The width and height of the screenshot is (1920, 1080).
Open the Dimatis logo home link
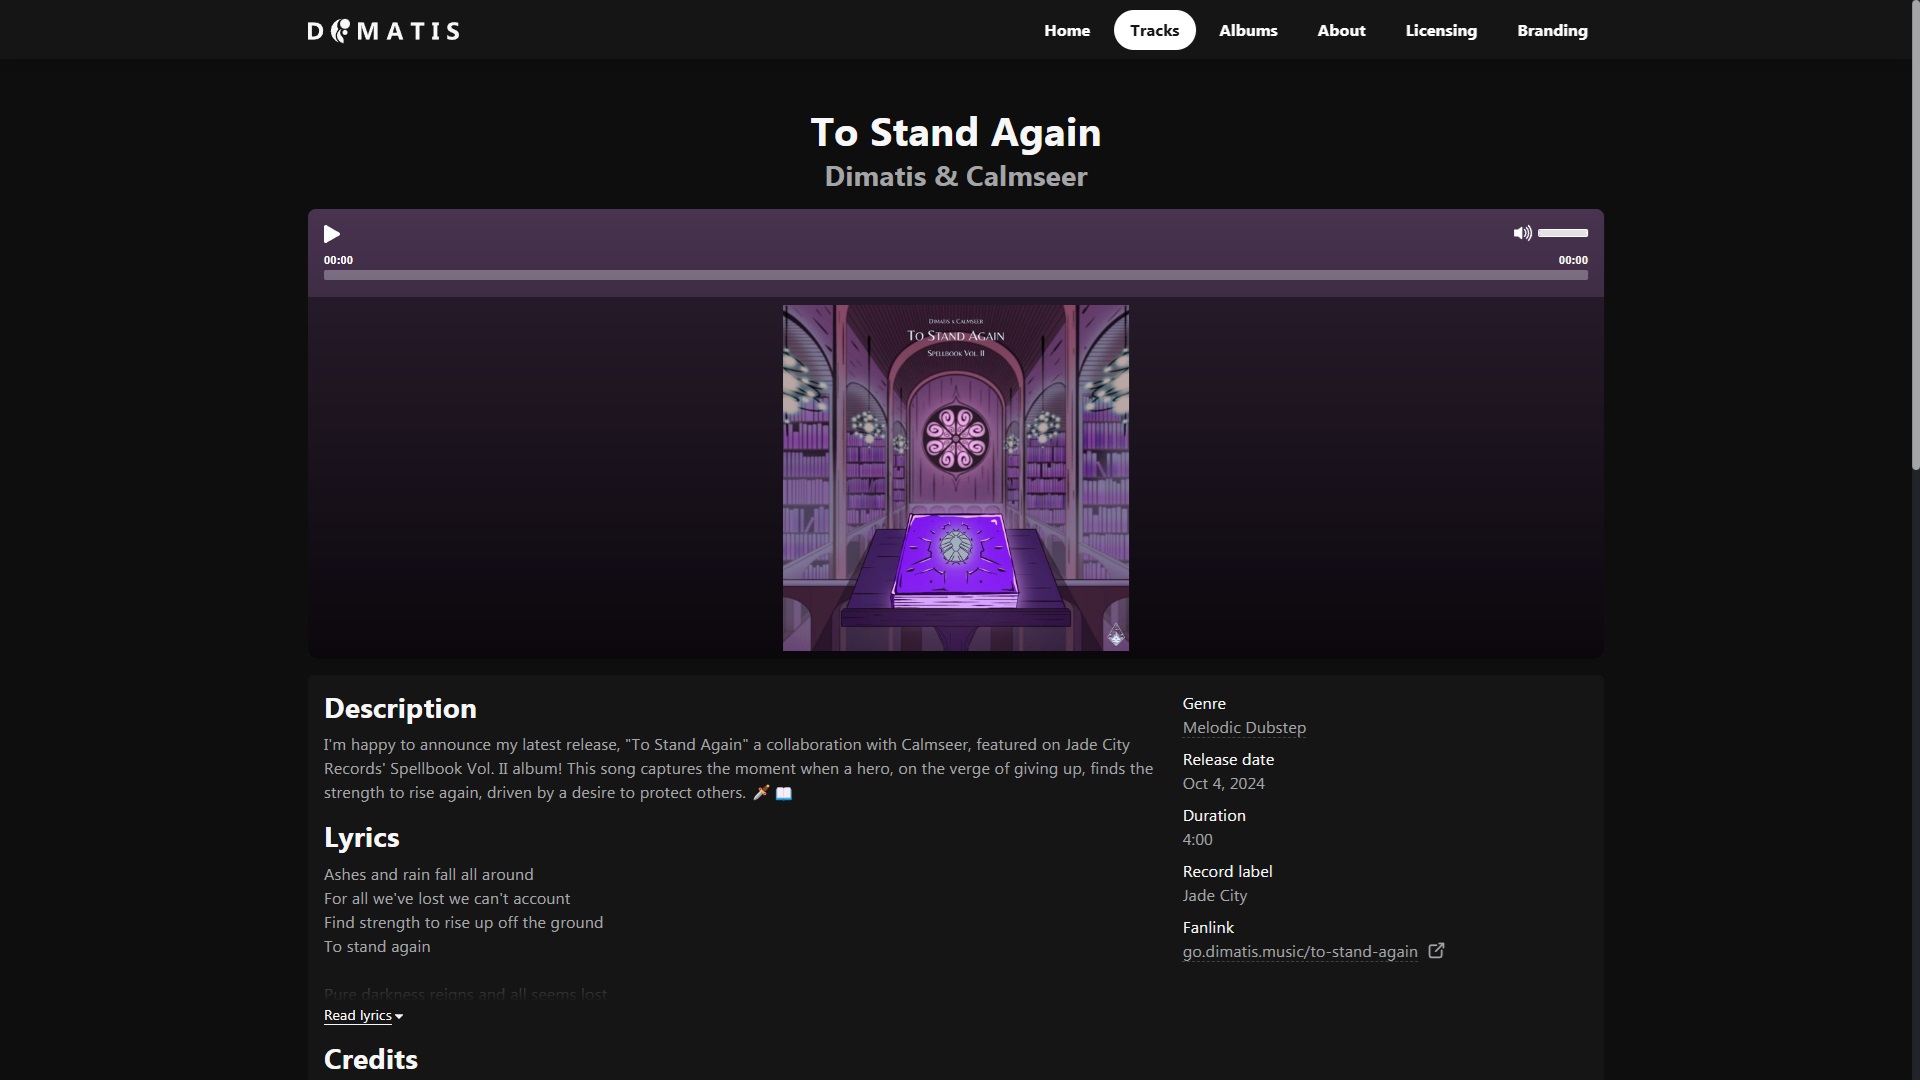[383, 31]
